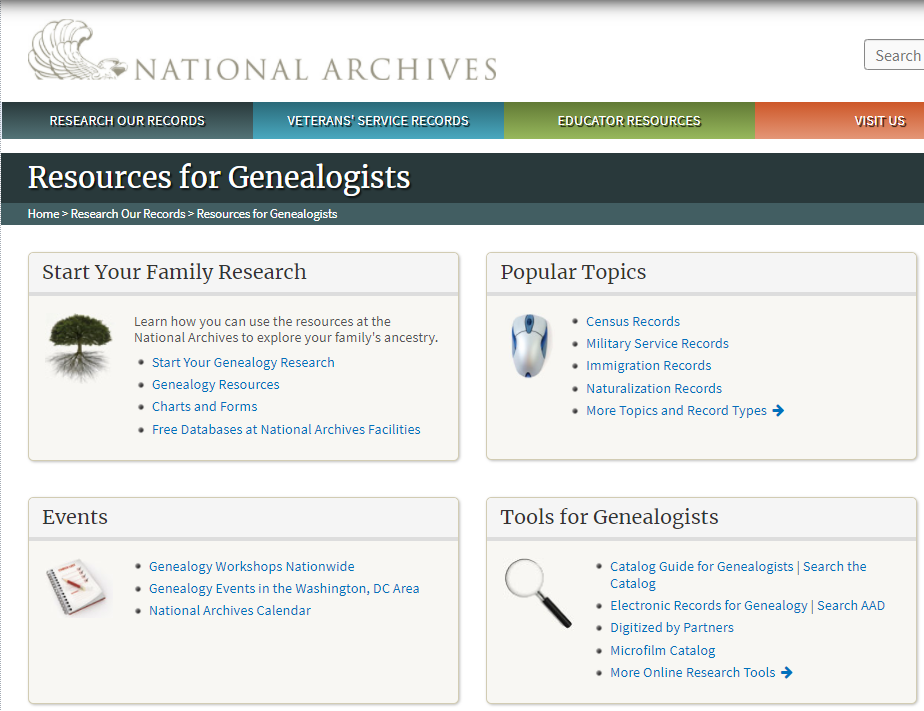924x711 pixels.
Task: Click arrow next to More Online Research Tools
Action: click(787, 673)
